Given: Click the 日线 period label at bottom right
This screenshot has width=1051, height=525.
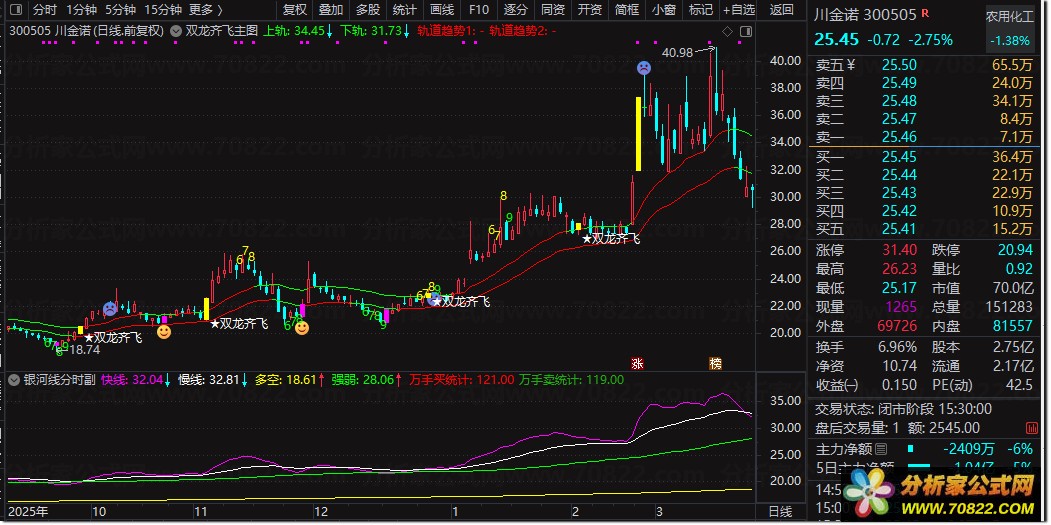Looking at the screenshot, I should 779,512.
